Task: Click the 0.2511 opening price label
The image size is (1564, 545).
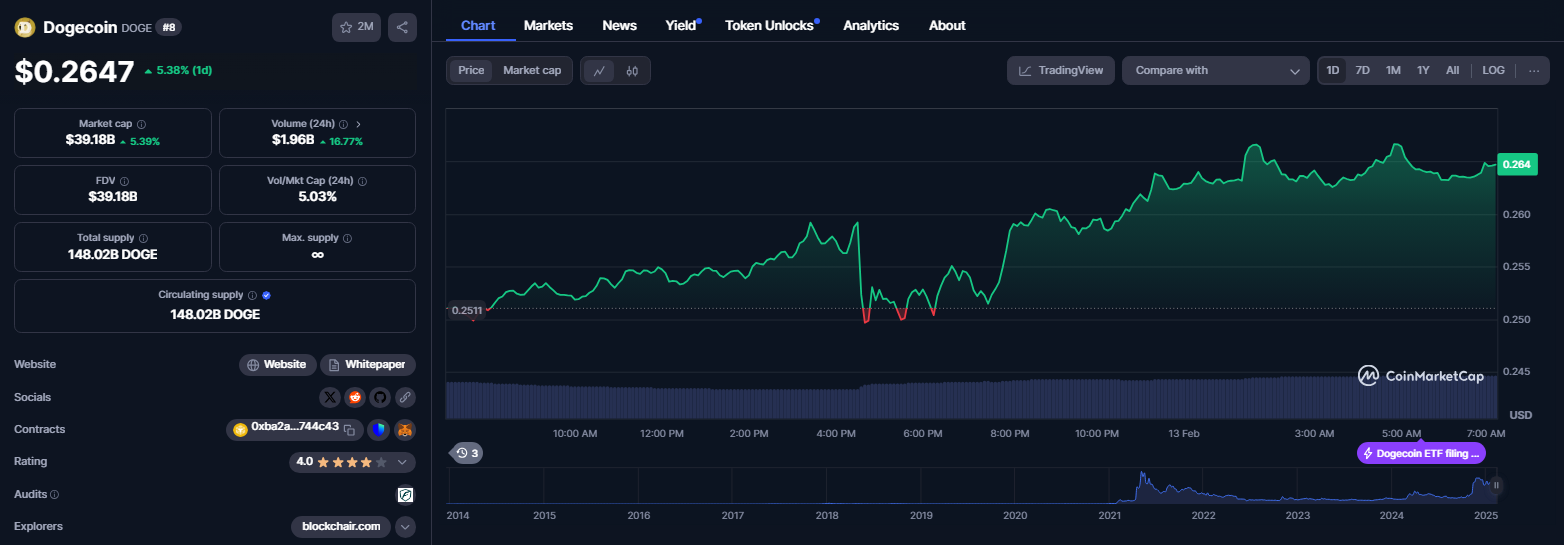Action: [x=467, y=310]
